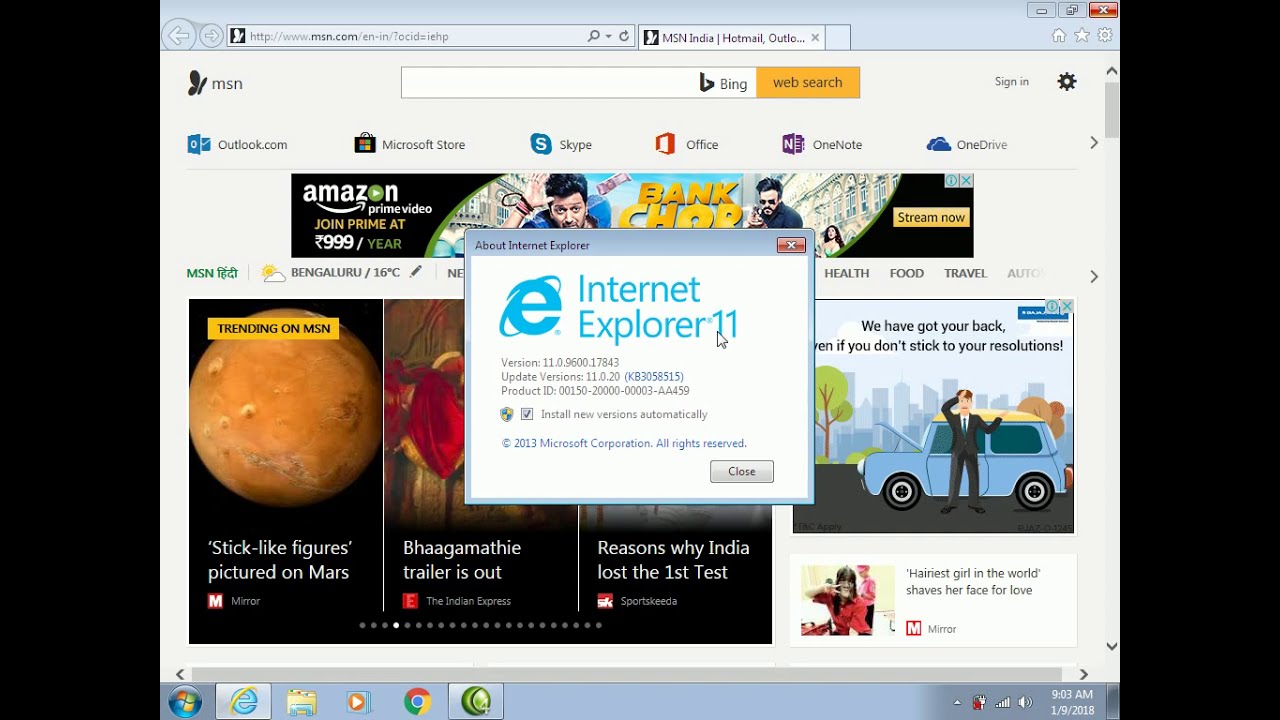Click Stream now on Amazon ad
Image resolution: width=1280 pixels, height=720 pixels.
[x=931, y=217]
